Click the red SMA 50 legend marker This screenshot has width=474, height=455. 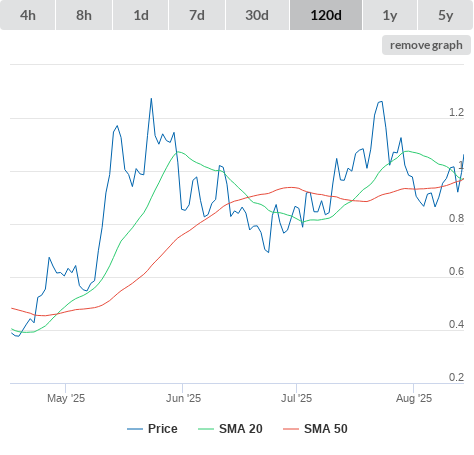(x=291, y=429)
